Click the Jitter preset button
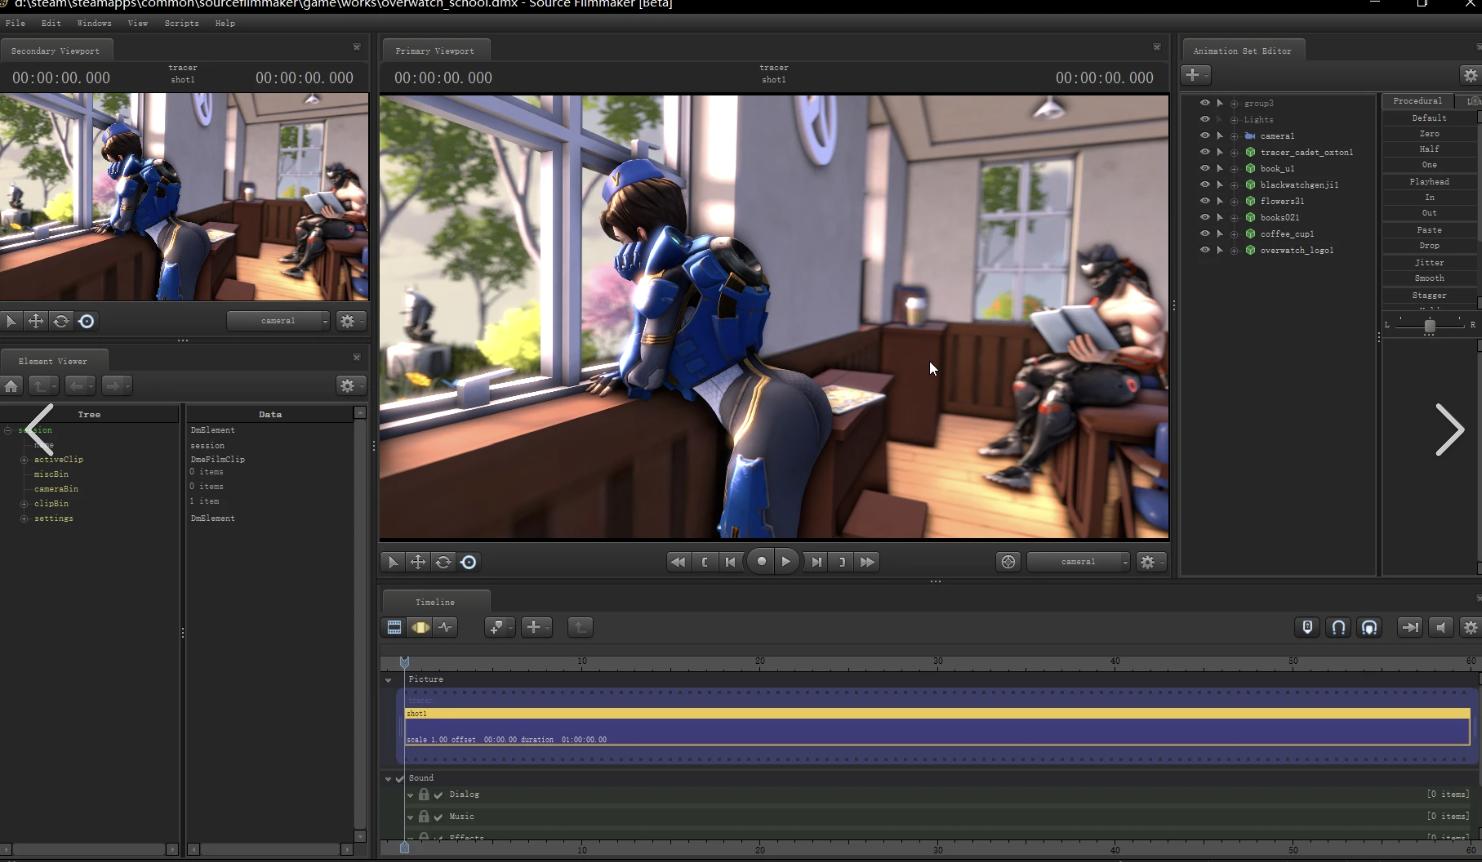This screenshot has width=1482, height=862. pos(1429,263)
